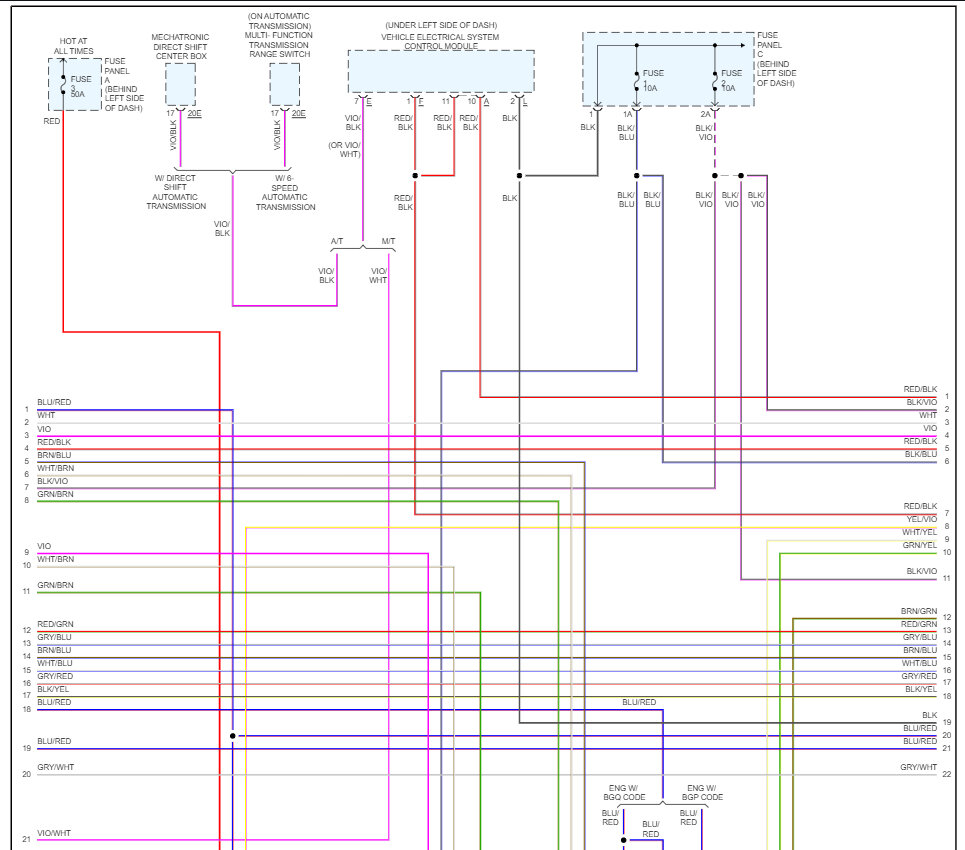The width and height of the screenshot is (965, 850).
Task: Select connector pin E on the control module
Action: [x=368, y=103]
